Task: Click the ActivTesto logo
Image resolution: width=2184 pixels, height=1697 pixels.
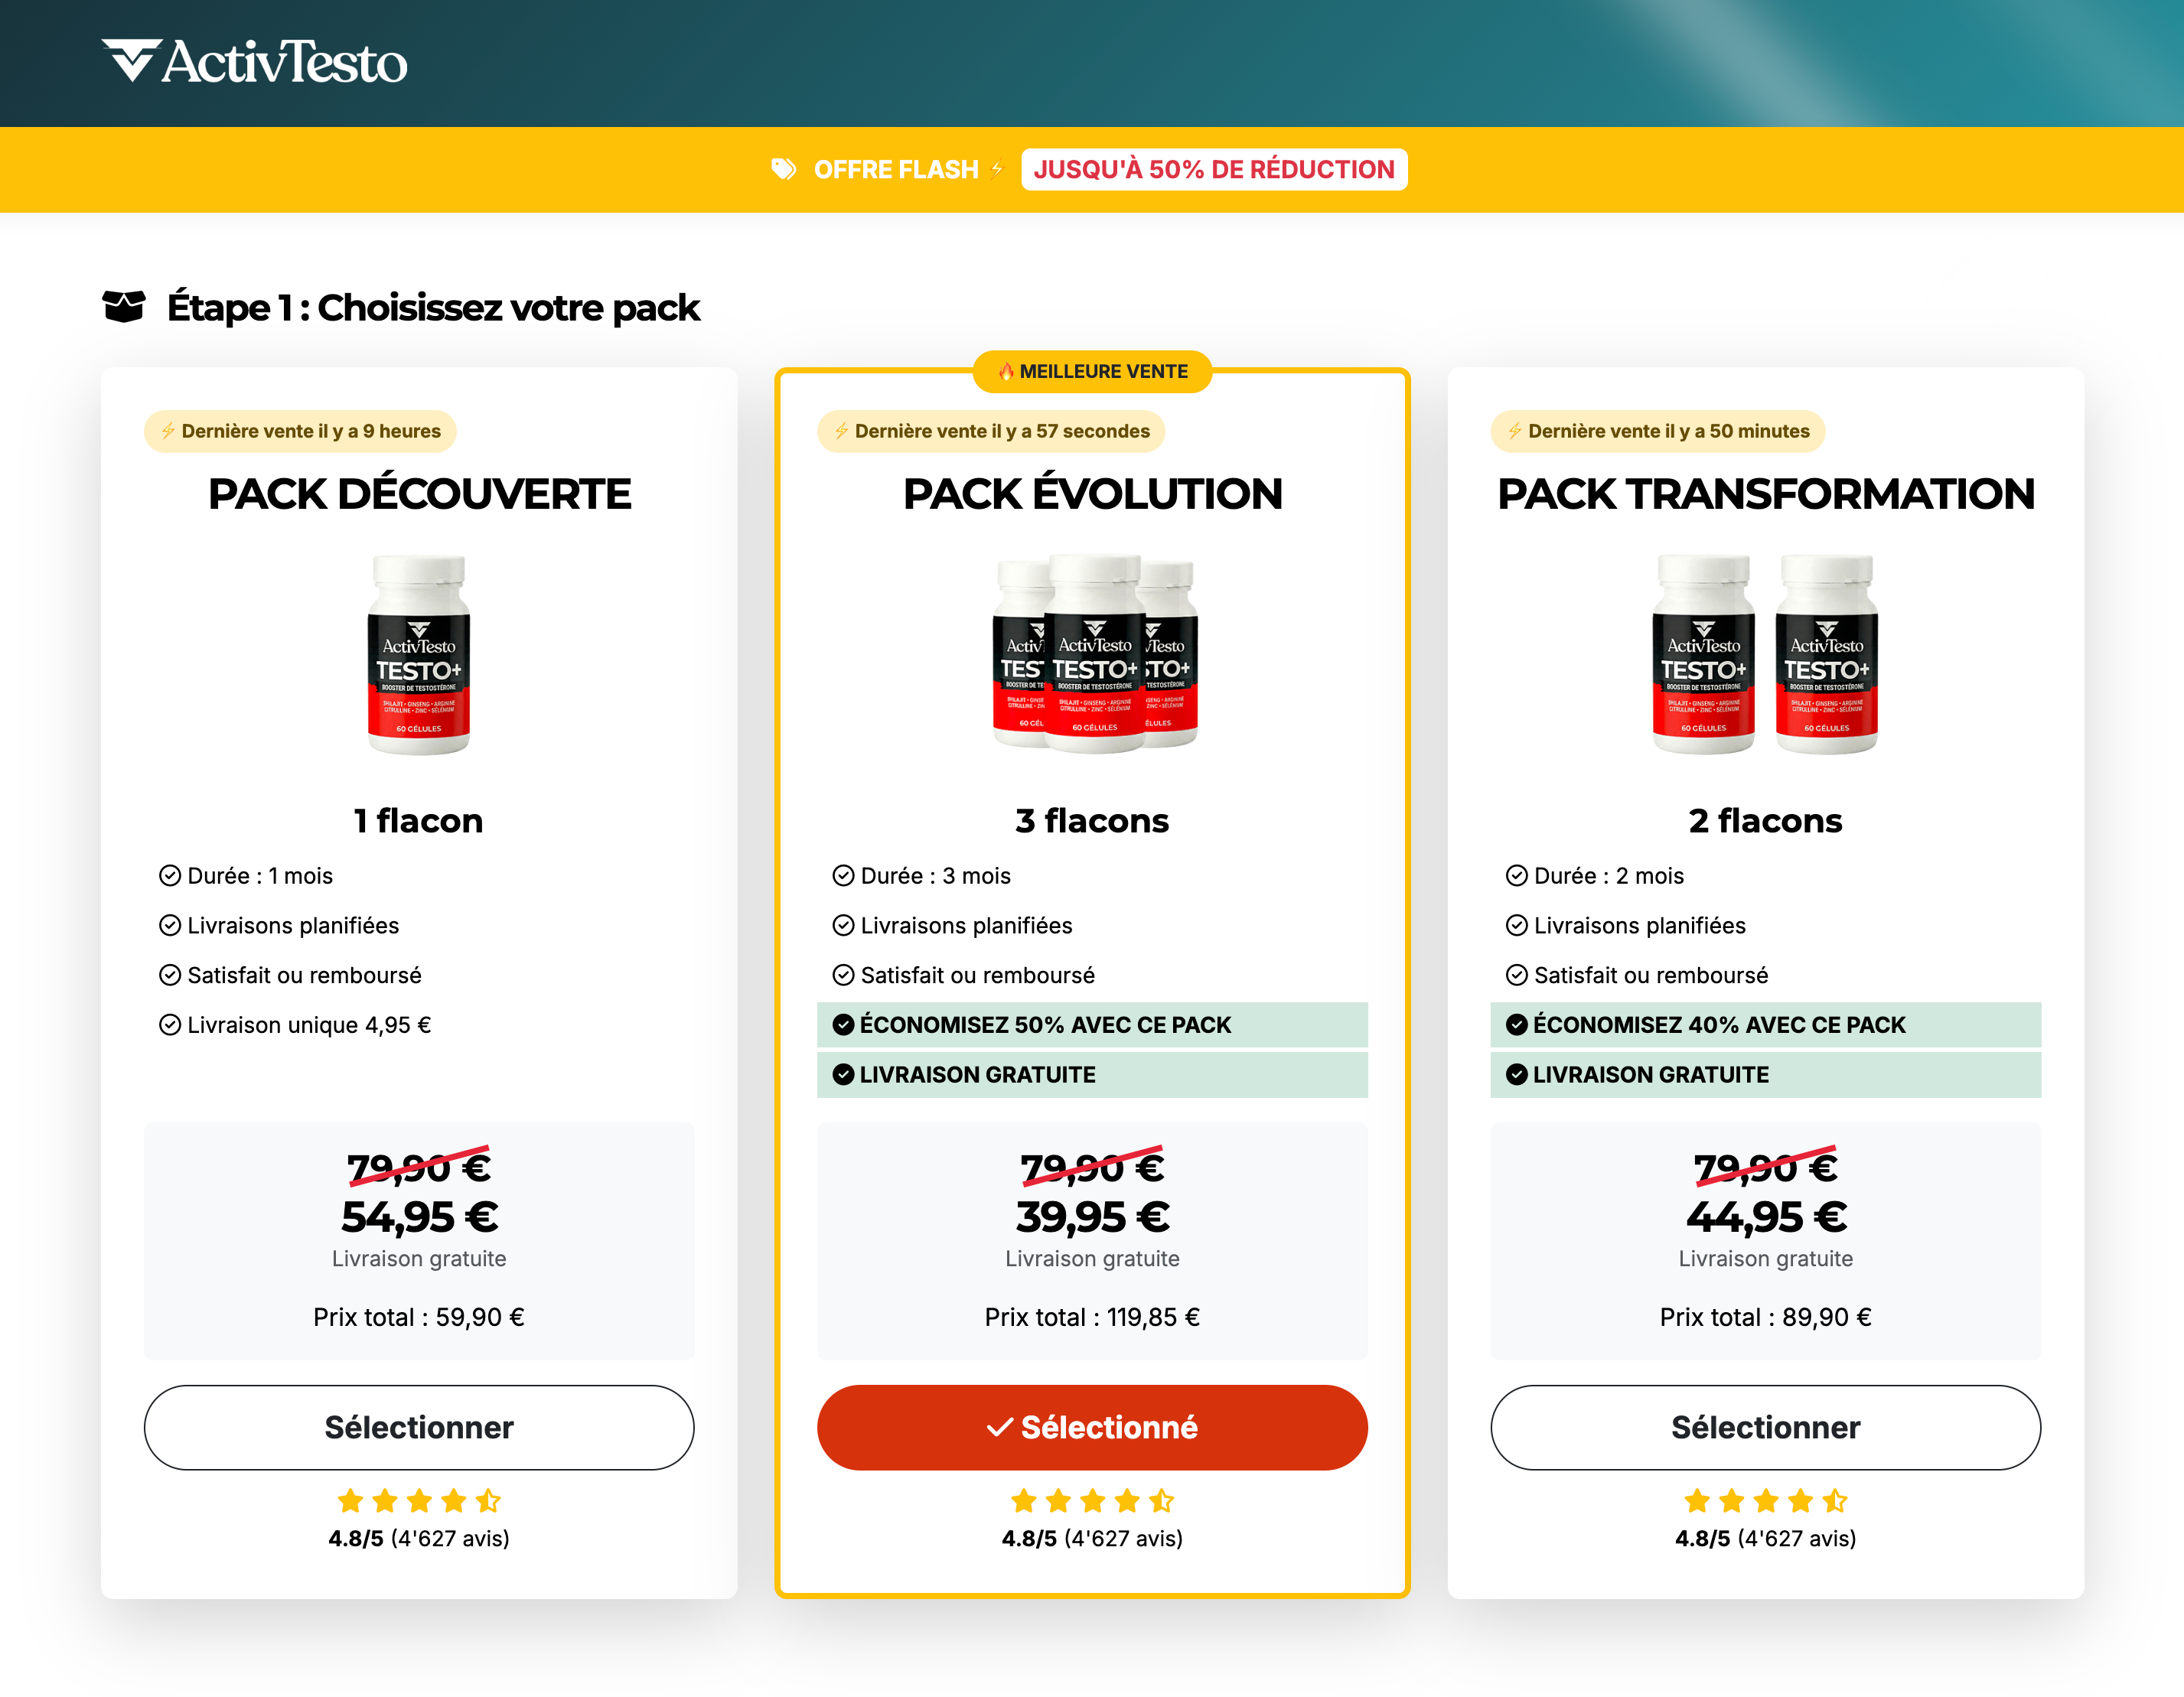Action: pos(254,62)
